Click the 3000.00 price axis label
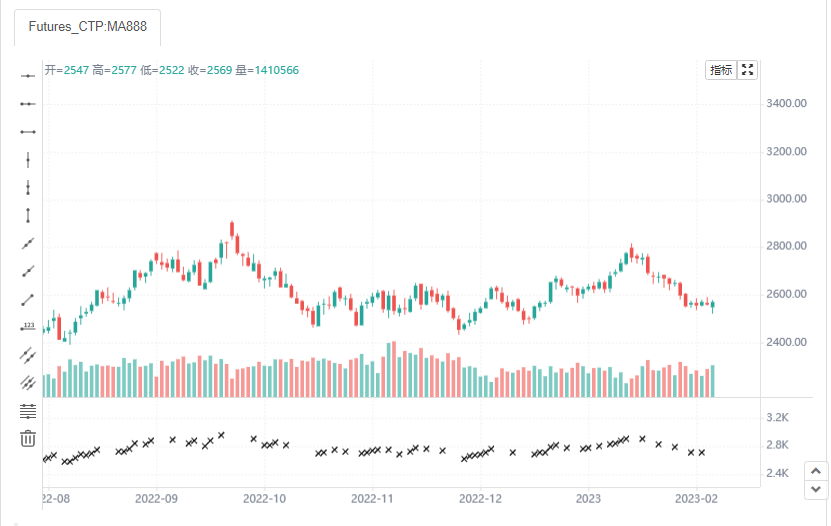Screen dimensions: 831x526 (786, 199)
